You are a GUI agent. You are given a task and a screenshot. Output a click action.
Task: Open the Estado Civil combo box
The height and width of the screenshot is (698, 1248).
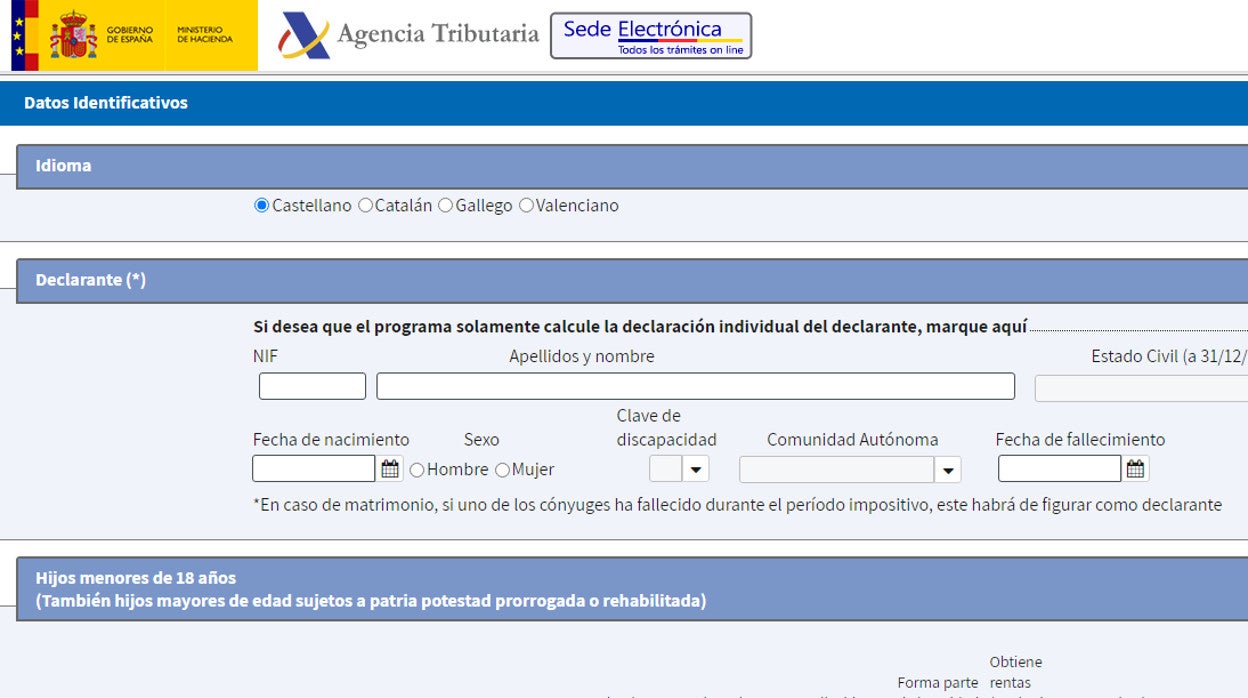point(1140,388)
